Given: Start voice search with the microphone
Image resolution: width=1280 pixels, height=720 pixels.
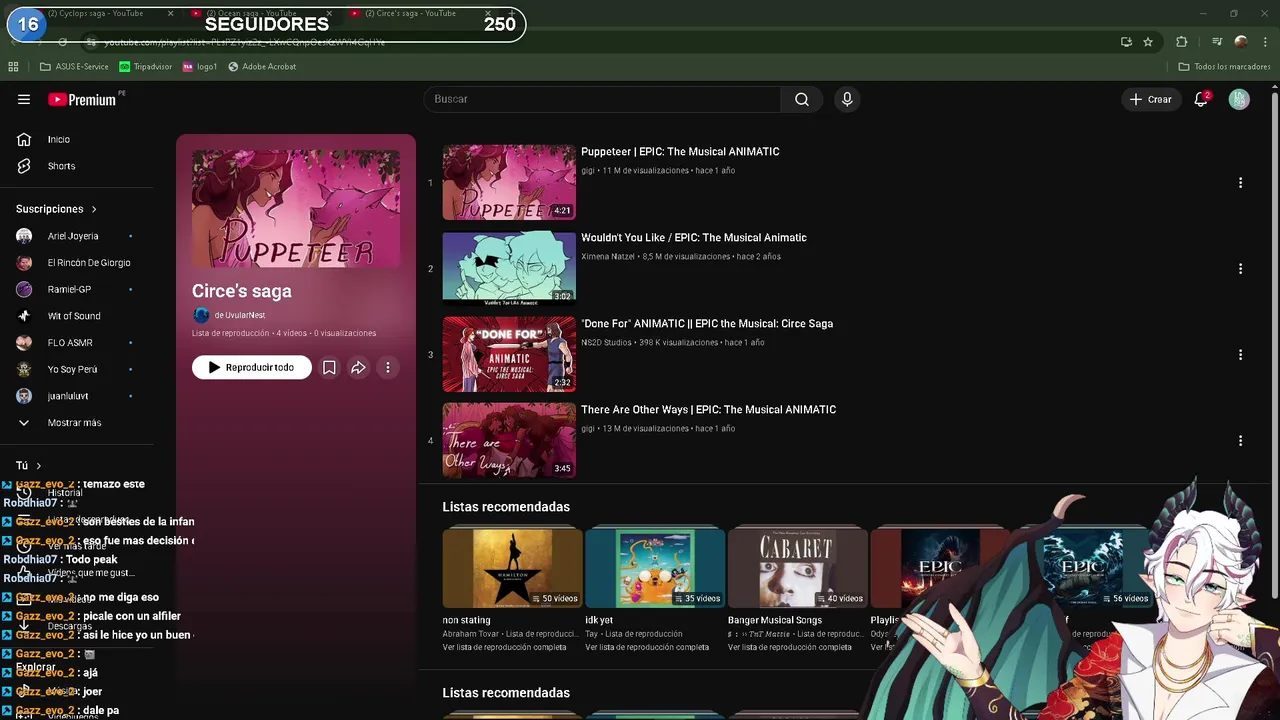Looking at the screenshot, I should pos(847,99).
